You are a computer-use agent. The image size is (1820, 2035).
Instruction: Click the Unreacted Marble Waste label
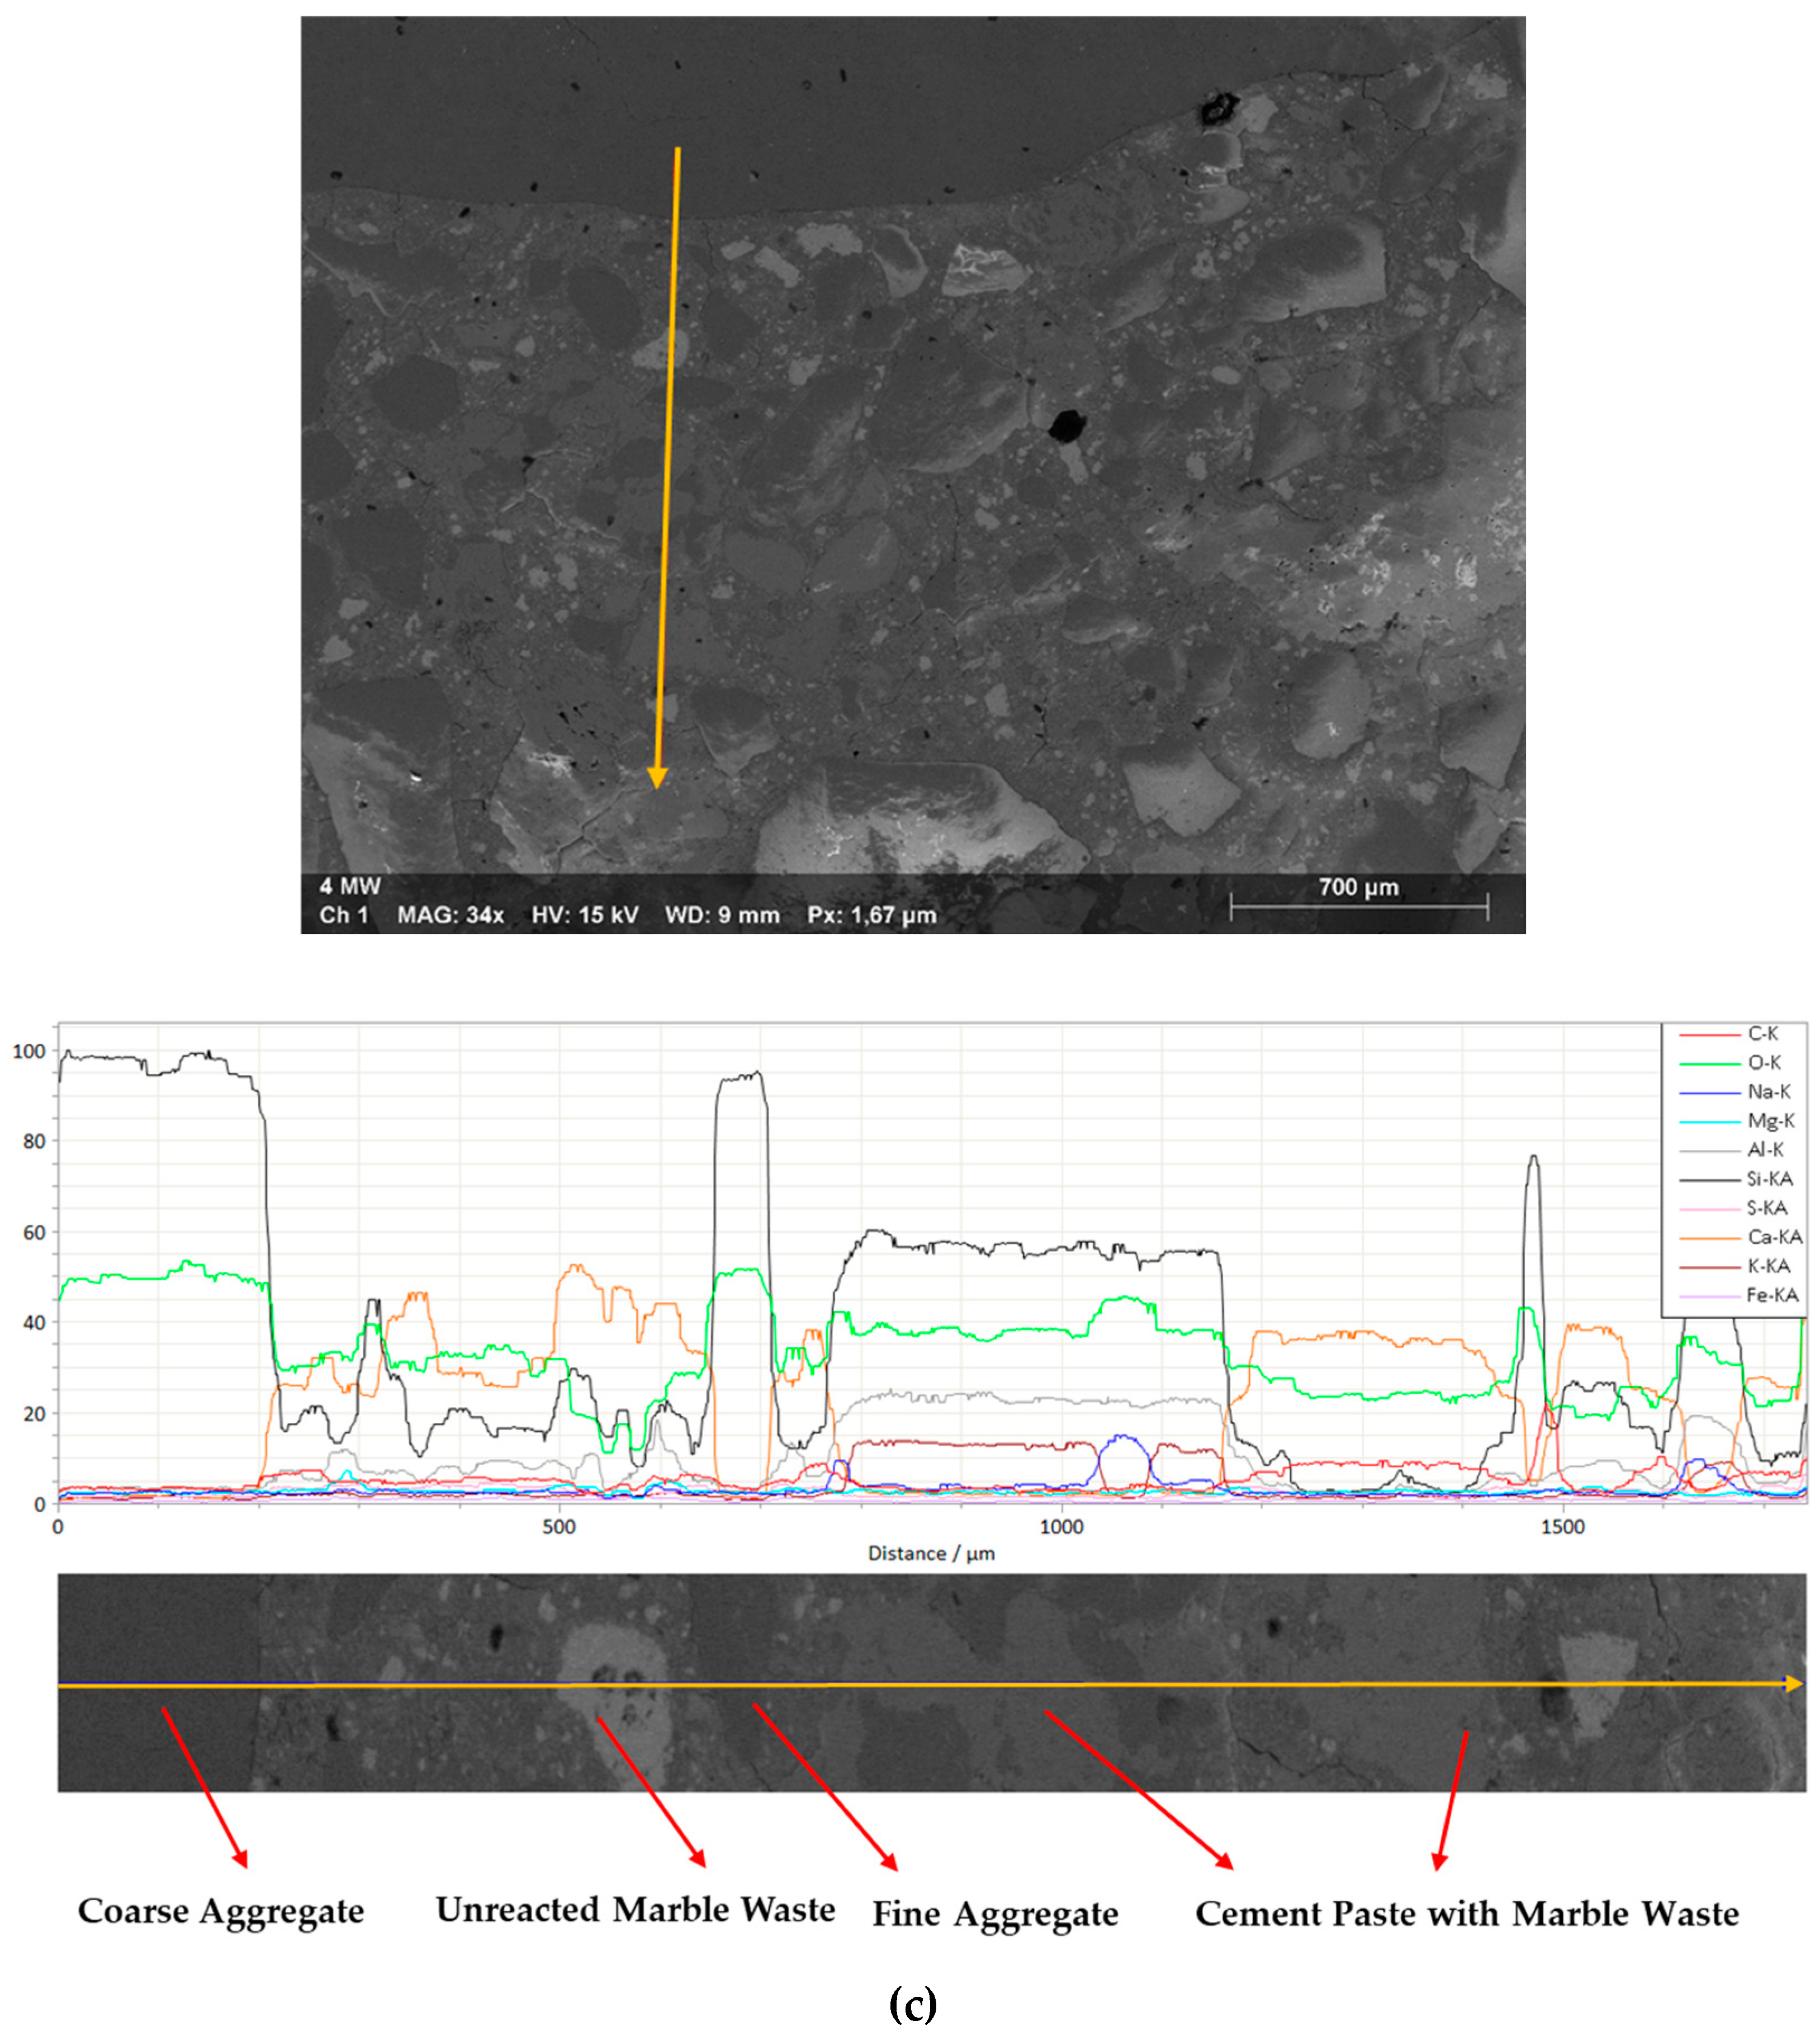click(x=635, y=1910)
